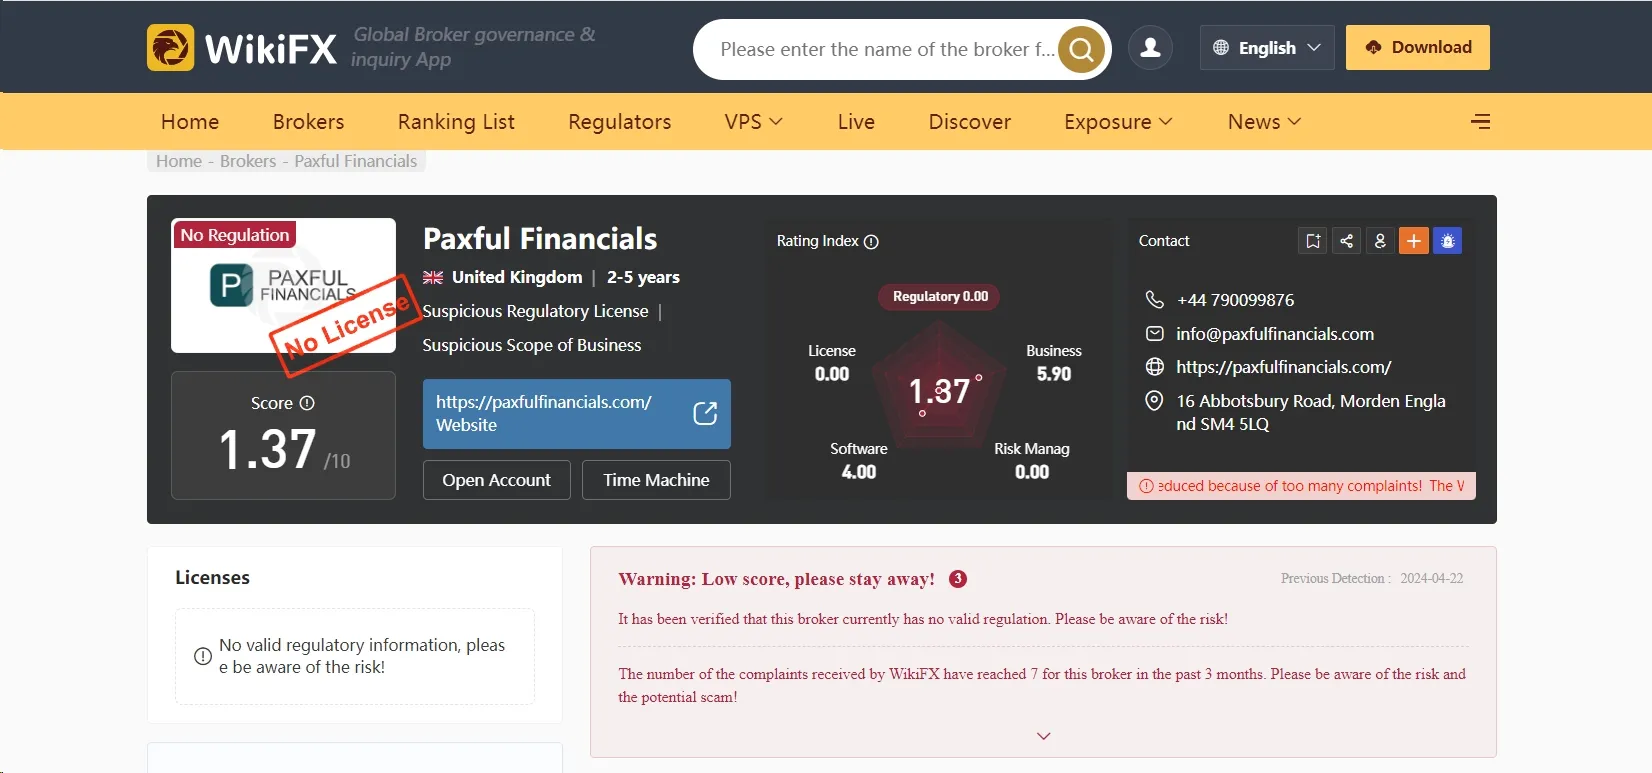Click the location pin icon beside the address

coord(1154,401)
